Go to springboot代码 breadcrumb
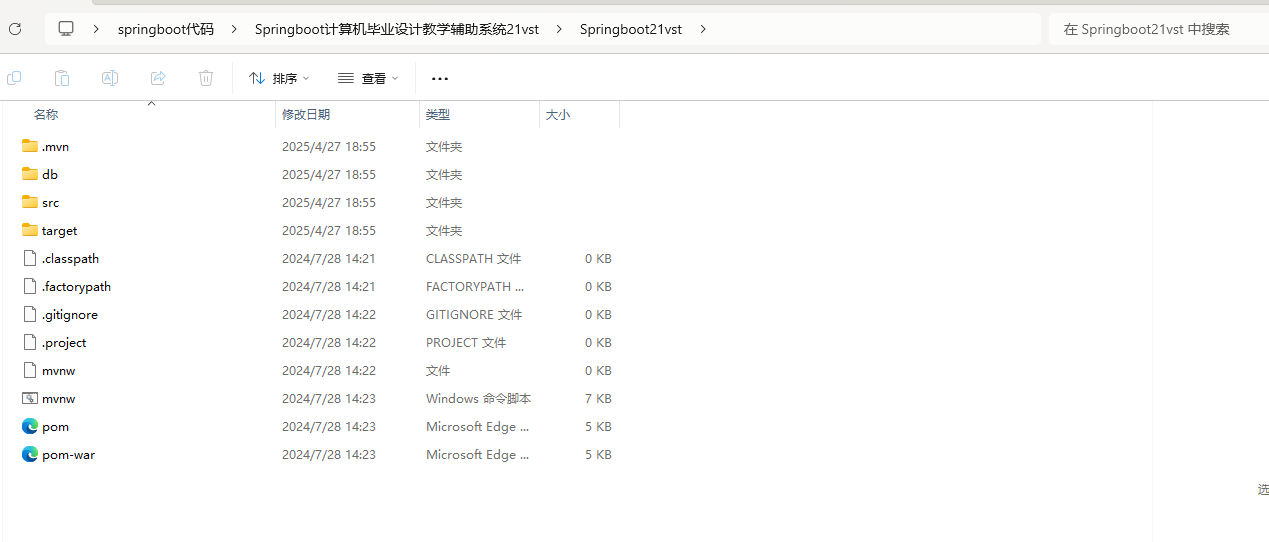 tap(166, 29)
